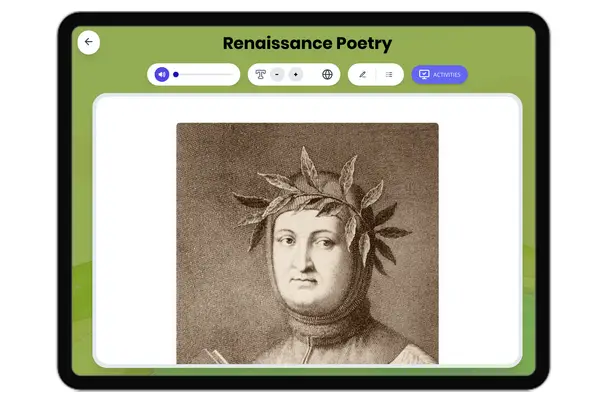This screenshot has width=600, height=400.
Task: Jump to middle of audio progress track
Action: coord(204,74)
